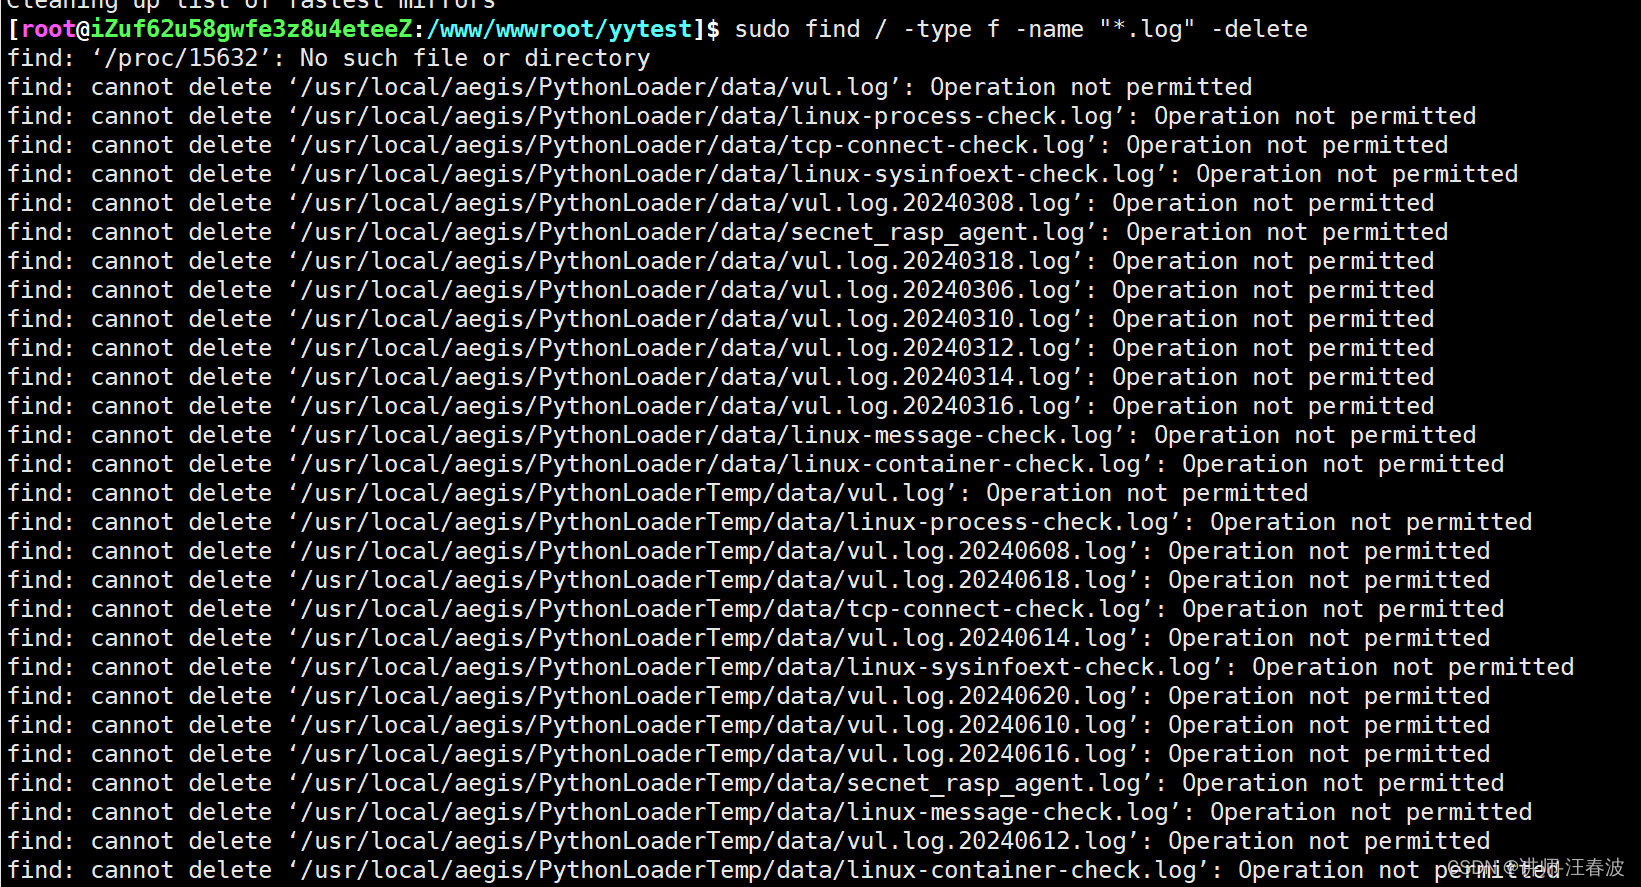Select the PythonLoader/data/linux-process-check.log line

coord(742,116)
